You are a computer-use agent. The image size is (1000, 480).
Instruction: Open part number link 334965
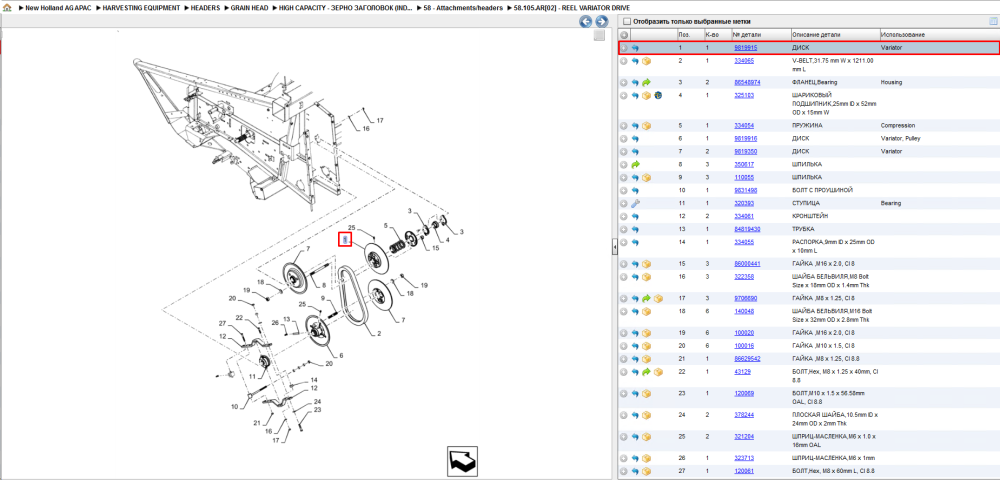744,61
